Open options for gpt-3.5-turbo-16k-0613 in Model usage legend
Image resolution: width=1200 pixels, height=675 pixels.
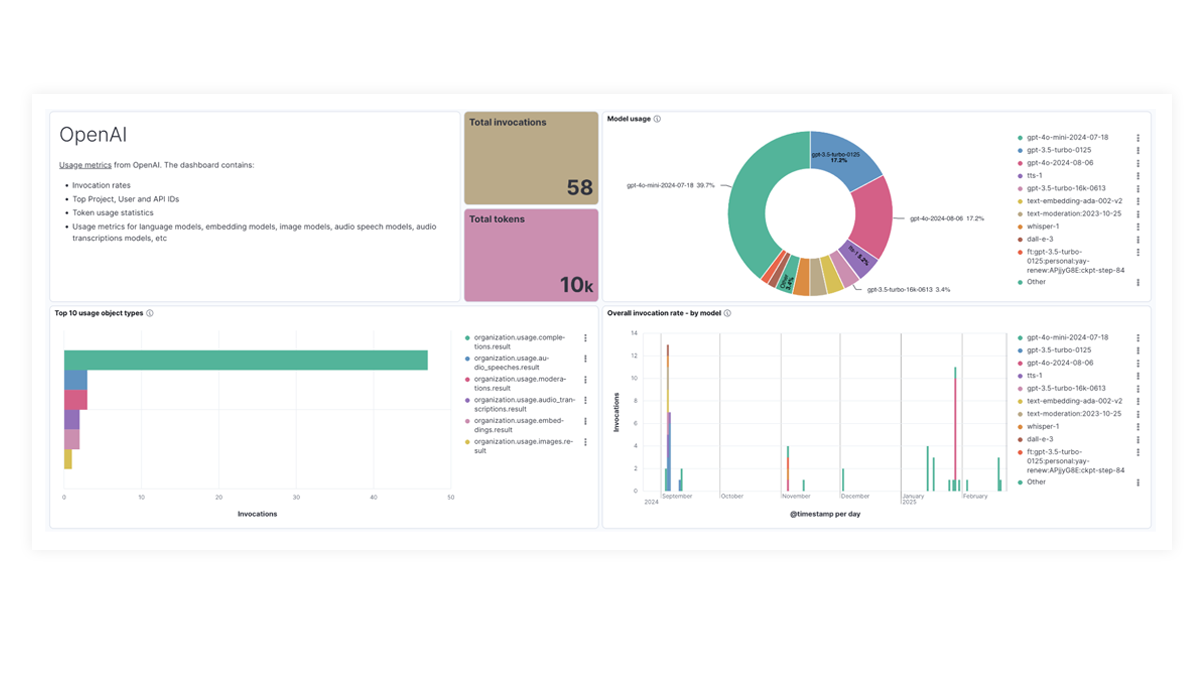[x=1138, y=188]
